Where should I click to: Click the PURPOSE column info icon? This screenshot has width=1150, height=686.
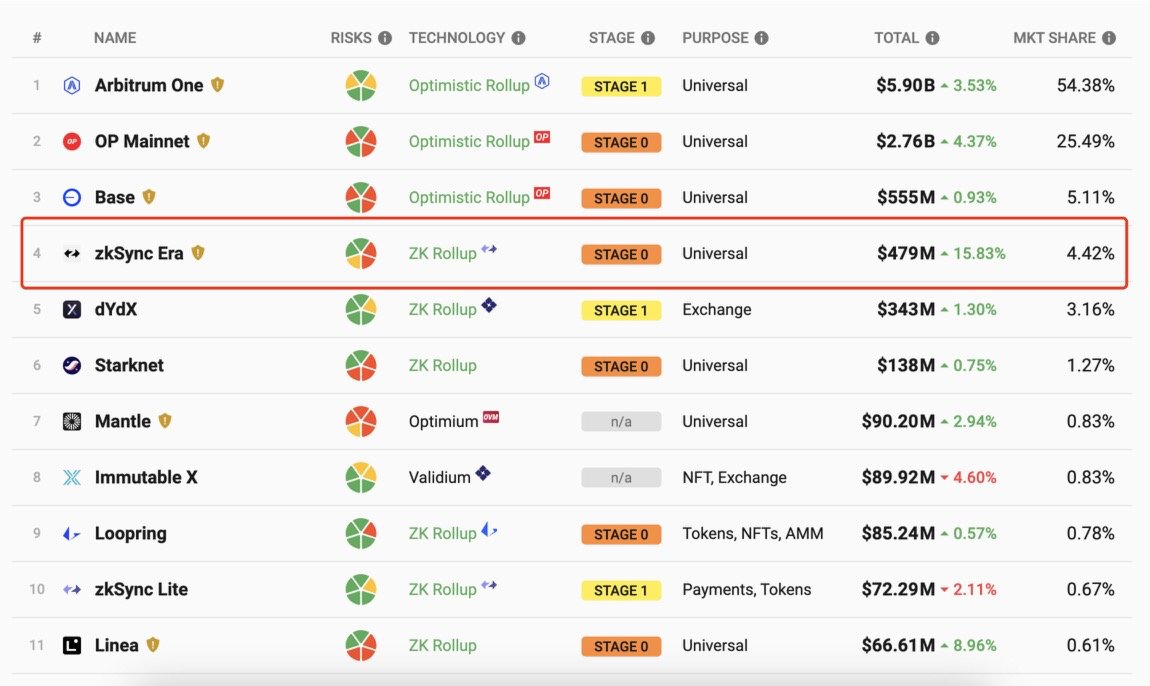tap(762, 38)
